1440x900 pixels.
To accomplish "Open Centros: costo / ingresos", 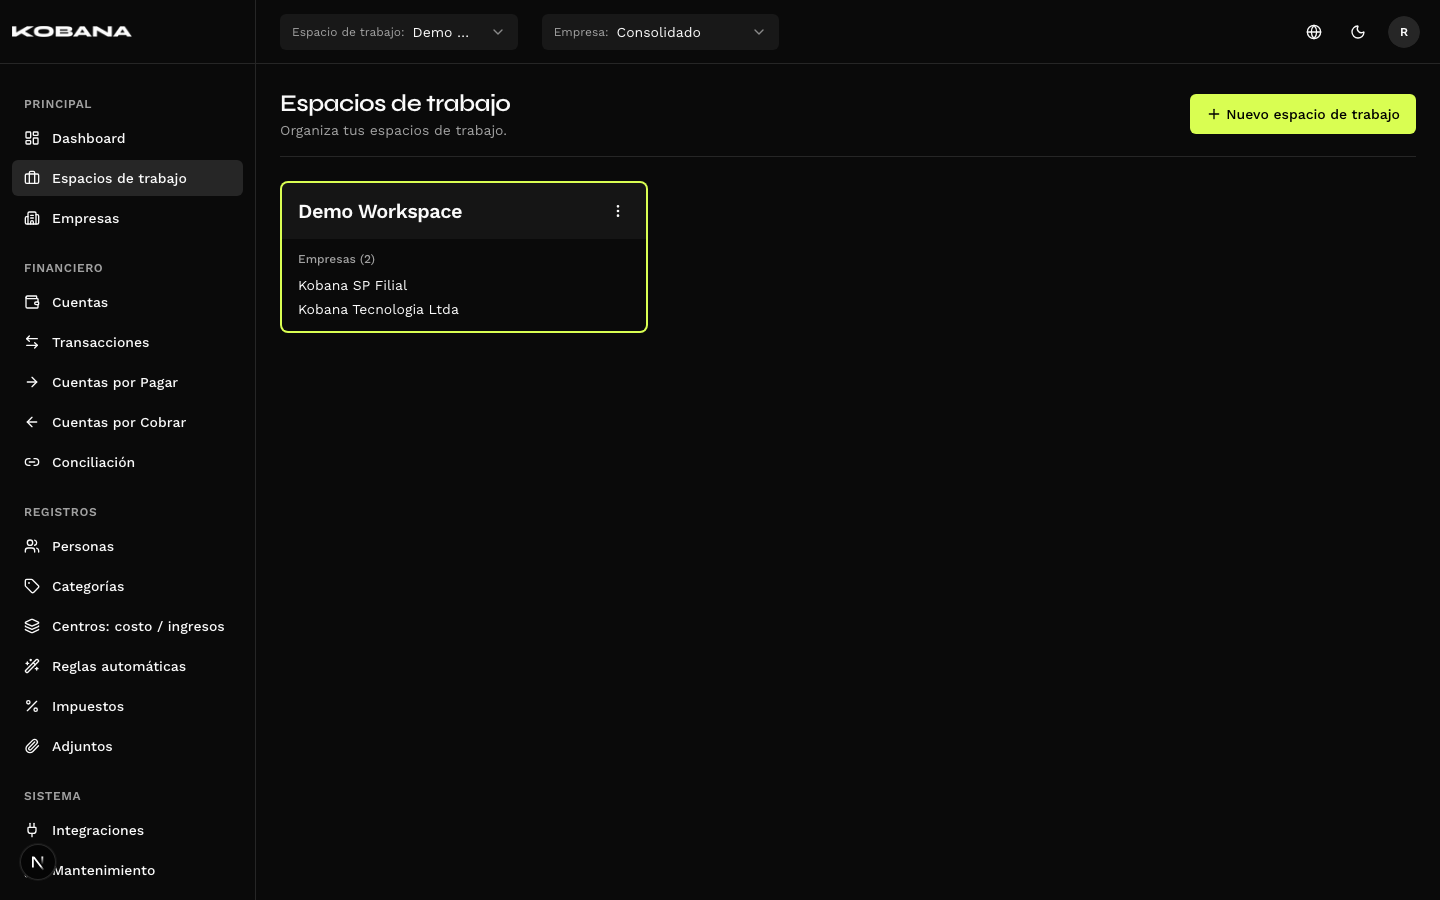I will pyautogui.click(x=127, y=626).
